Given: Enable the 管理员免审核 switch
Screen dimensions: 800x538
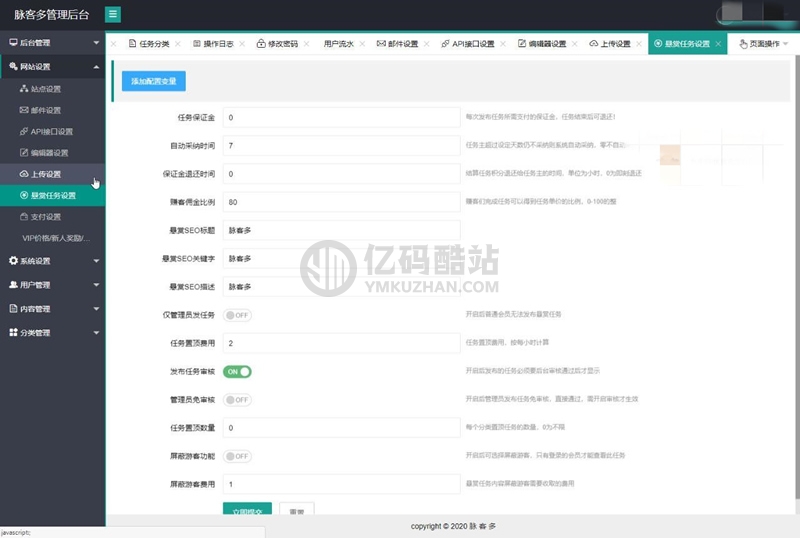Looking at the screenshot, I should [x=237, y=400].
